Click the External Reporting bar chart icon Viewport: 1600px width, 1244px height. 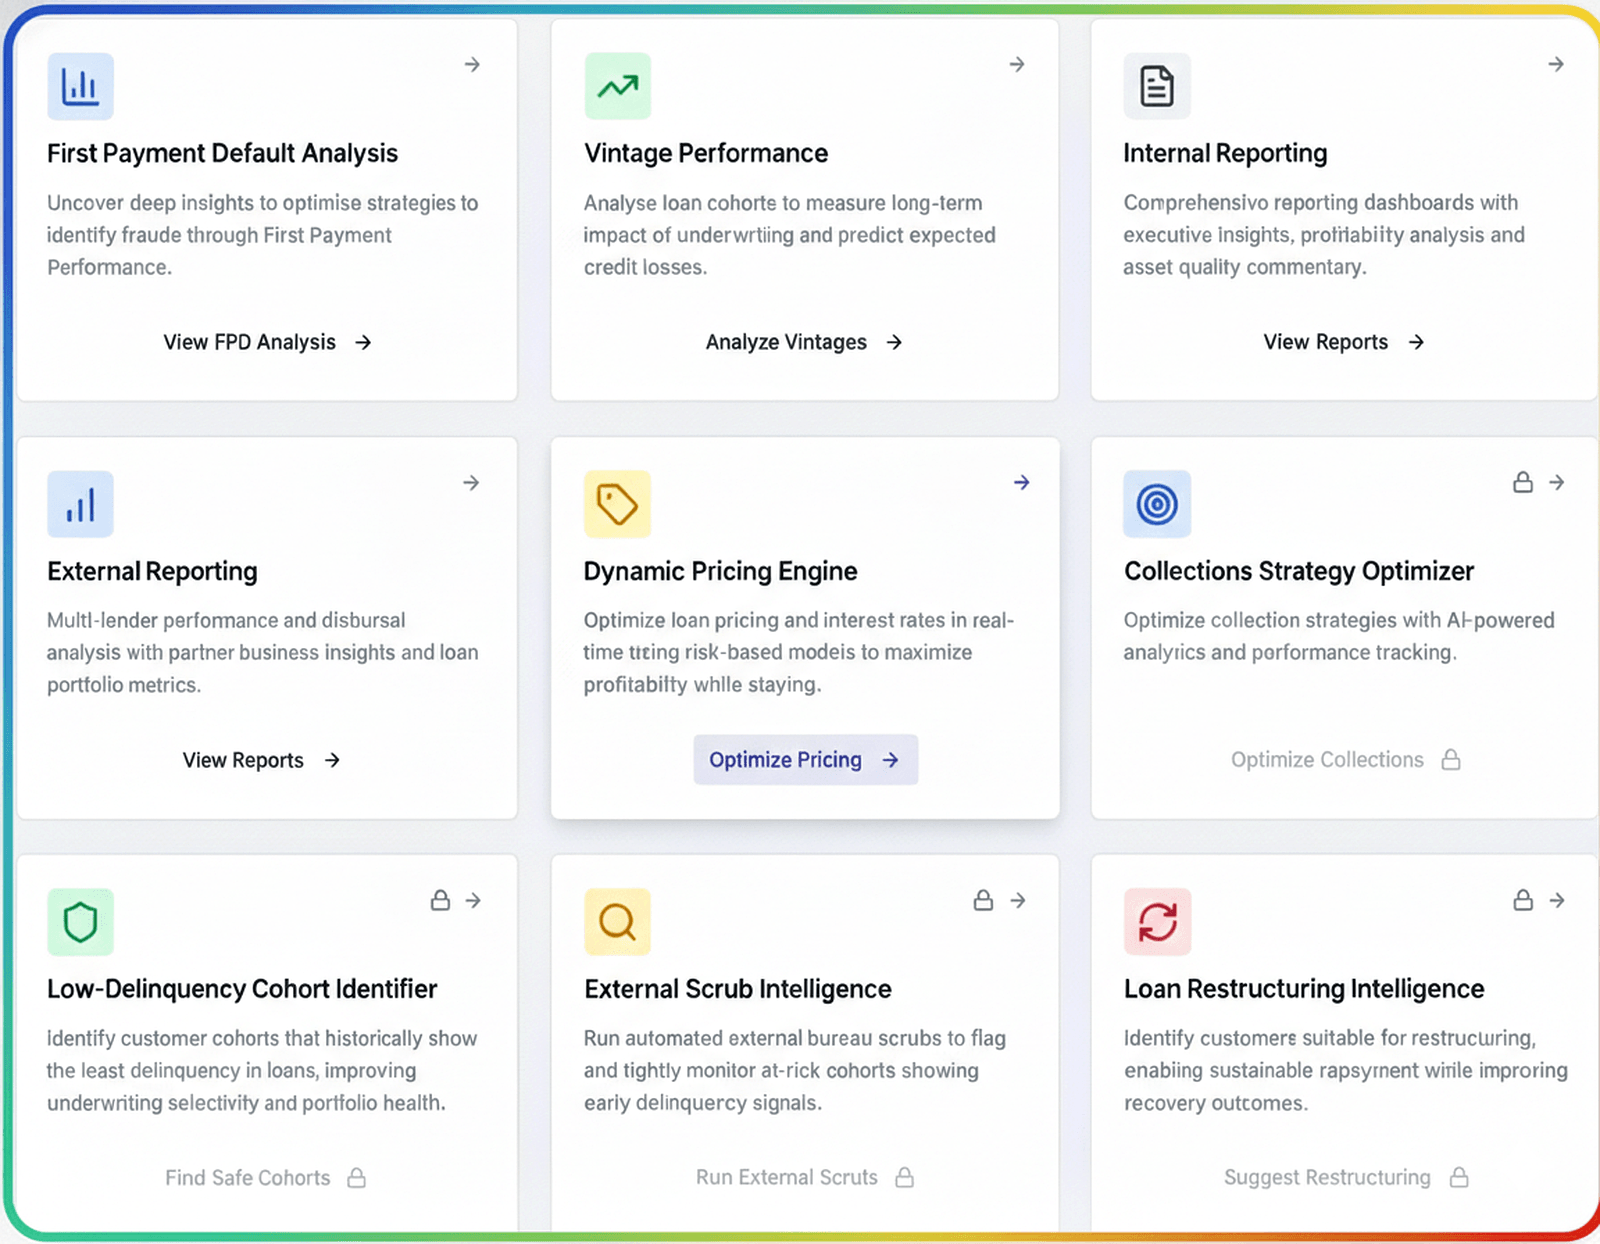80,504
